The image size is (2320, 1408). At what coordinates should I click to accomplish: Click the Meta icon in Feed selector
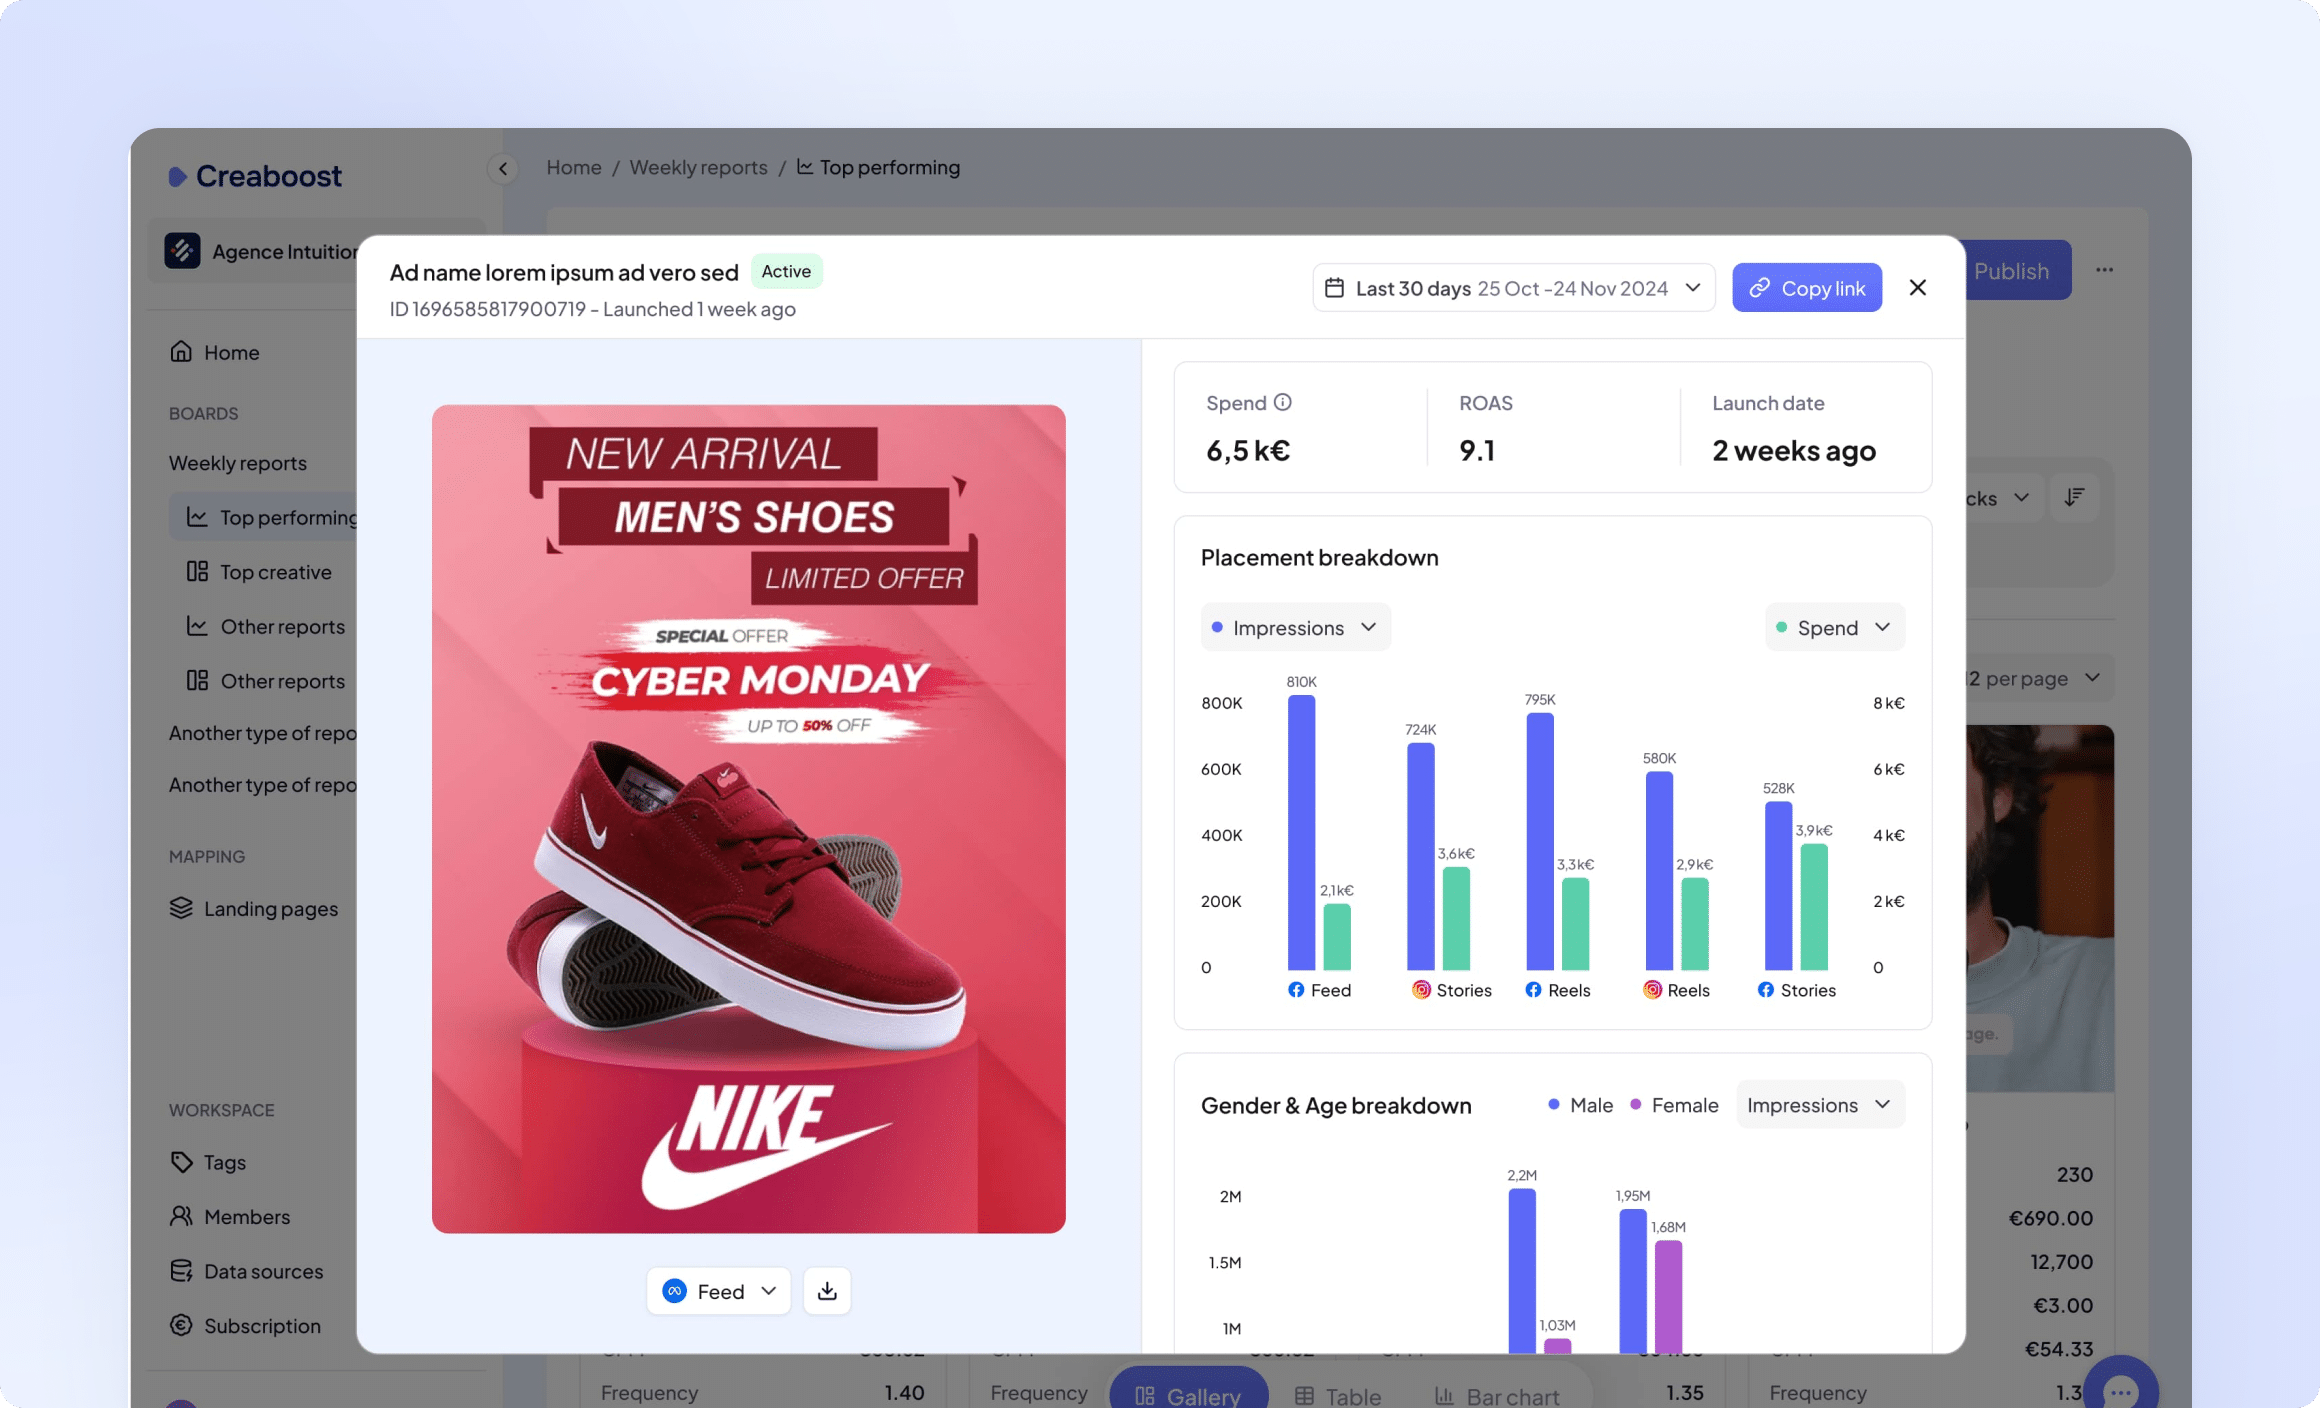click(x=675, y=1291)
